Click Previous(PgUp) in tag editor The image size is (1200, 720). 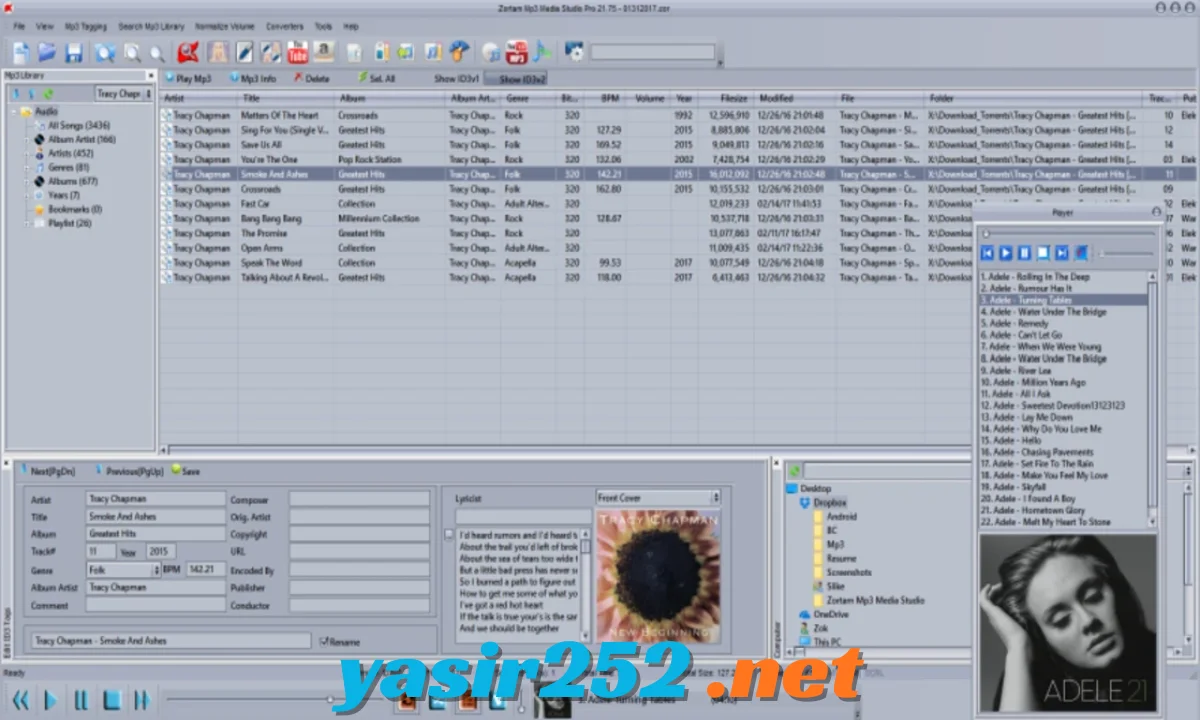pos(128,470)
